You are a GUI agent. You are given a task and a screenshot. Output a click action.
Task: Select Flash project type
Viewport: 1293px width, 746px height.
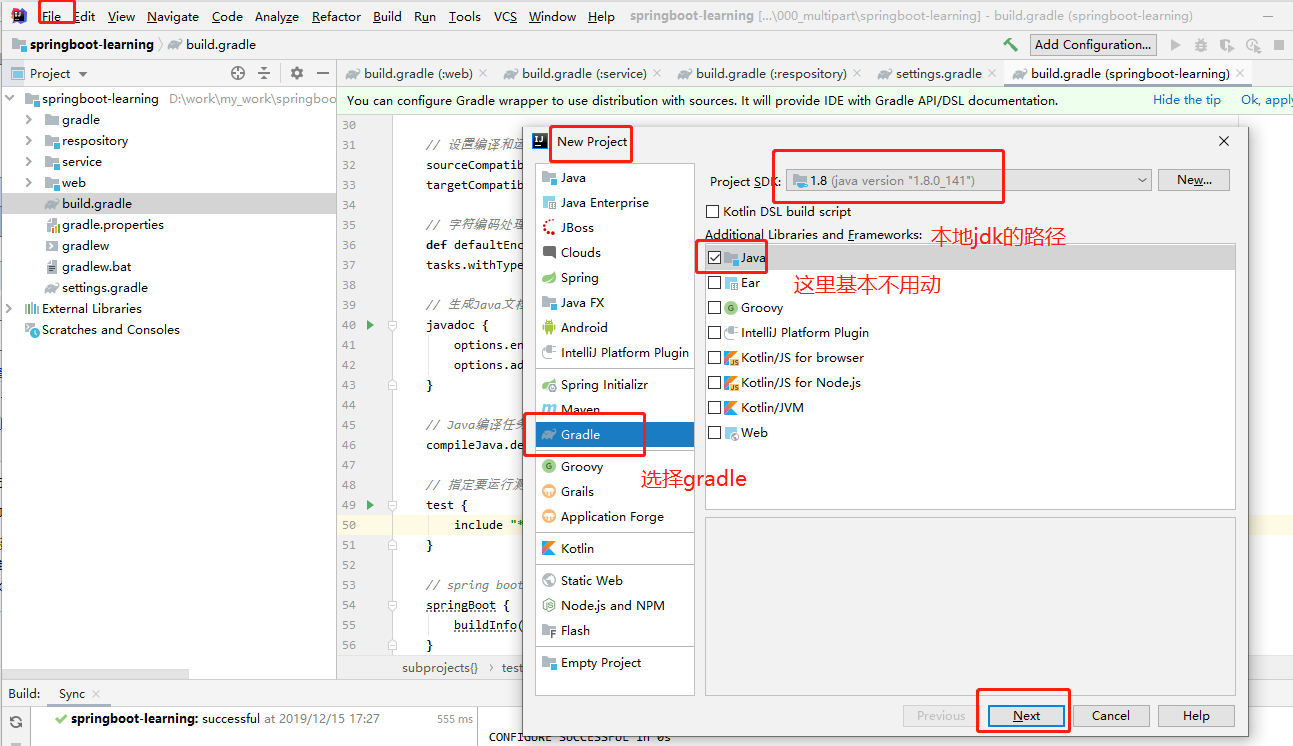(x=615, y=630)
